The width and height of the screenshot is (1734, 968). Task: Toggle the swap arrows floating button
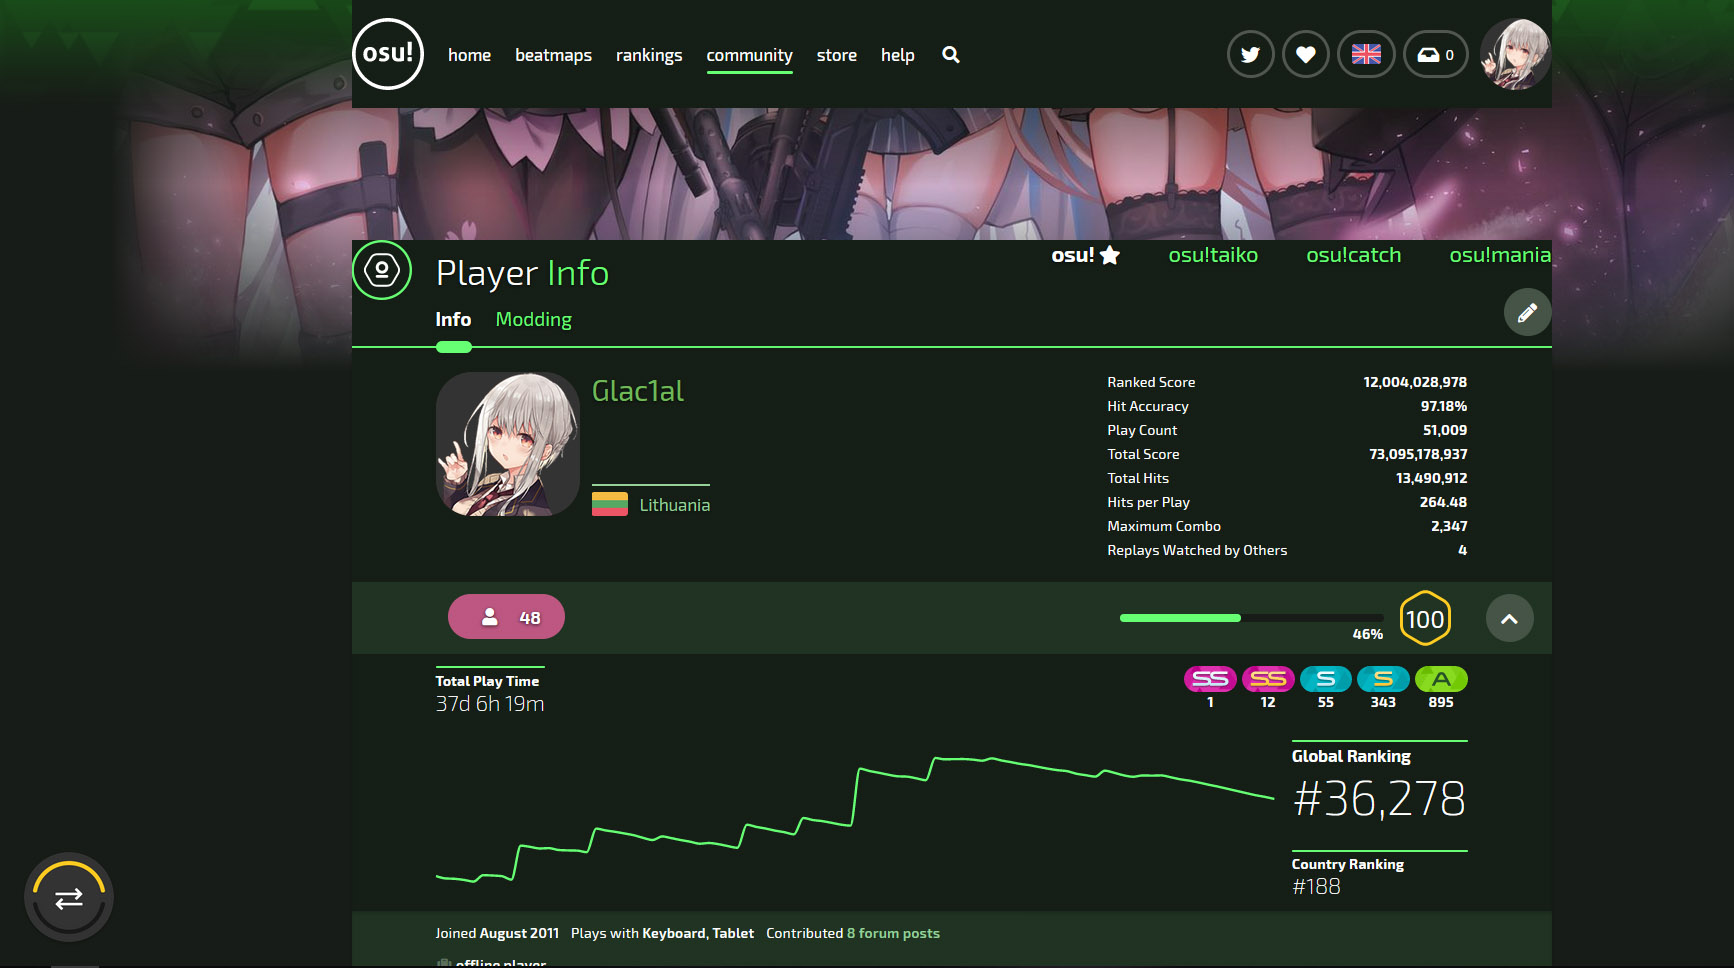pos(69,898)
